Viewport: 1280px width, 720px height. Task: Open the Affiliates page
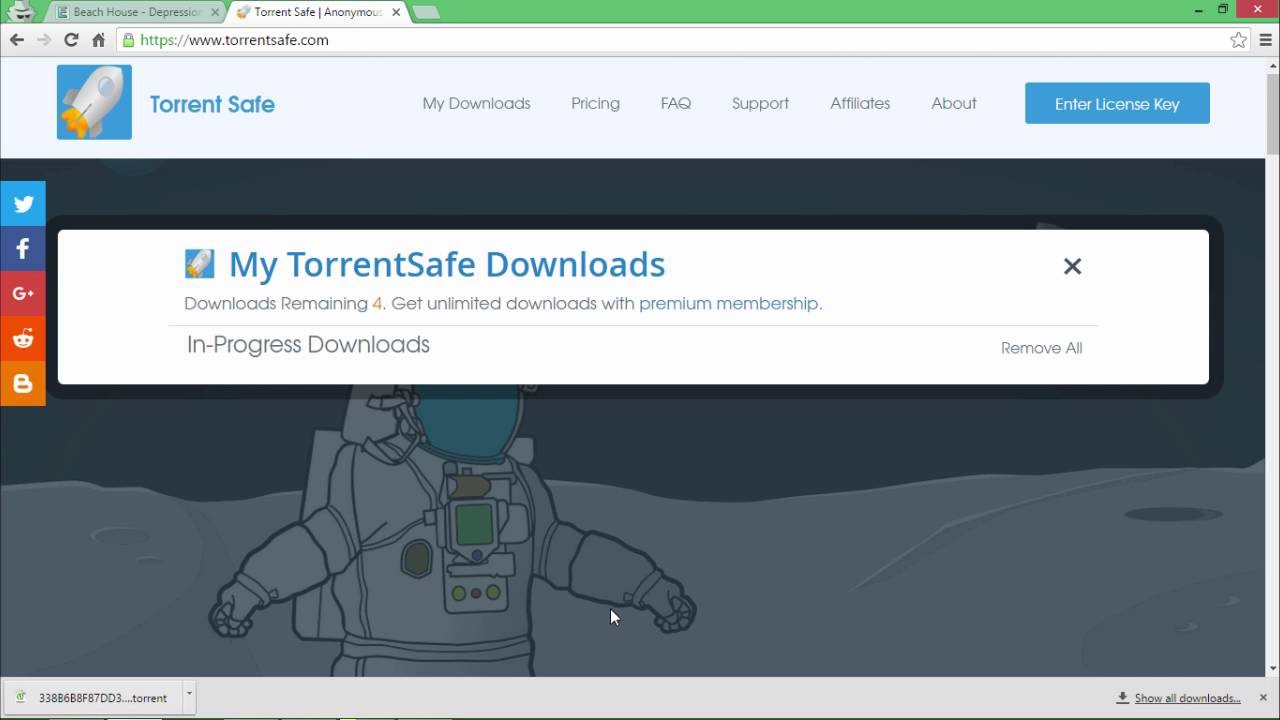tap(860, 103)
